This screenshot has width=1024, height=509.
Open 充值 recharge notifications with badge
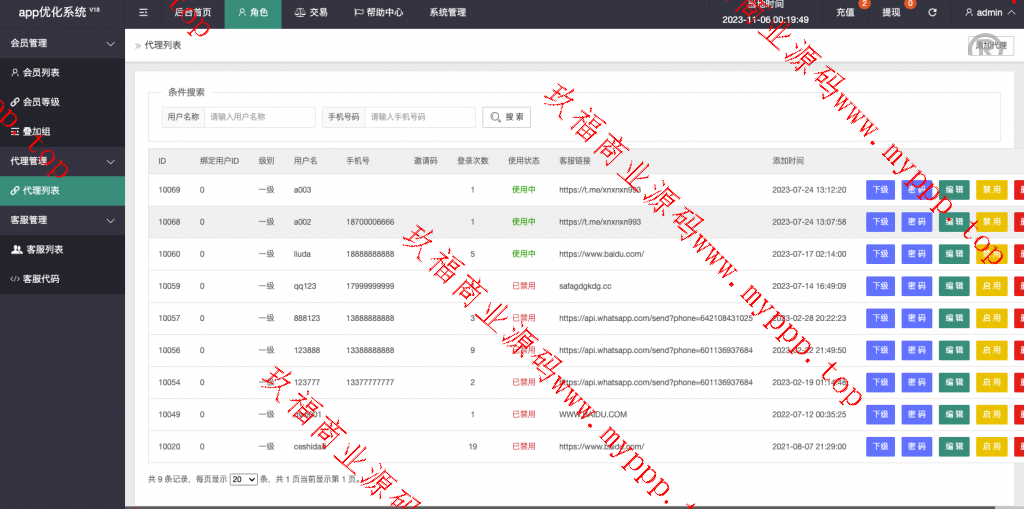coord(845,13)
